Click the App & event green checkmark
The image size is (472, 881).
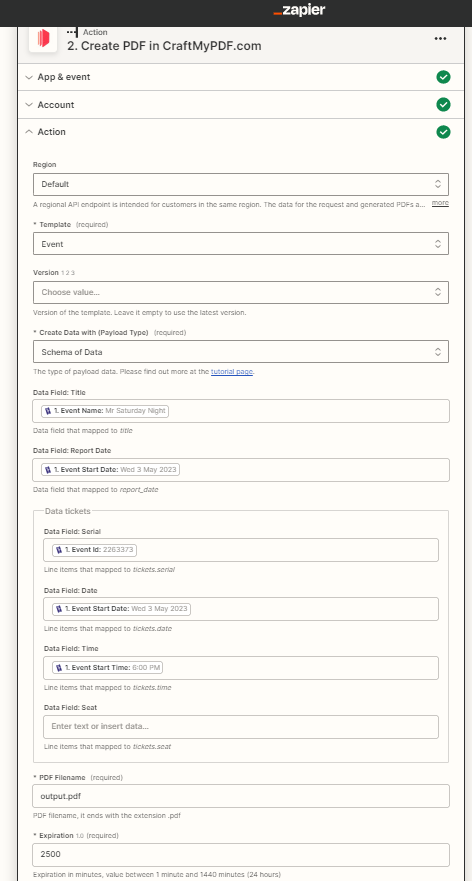pos(443,77)
